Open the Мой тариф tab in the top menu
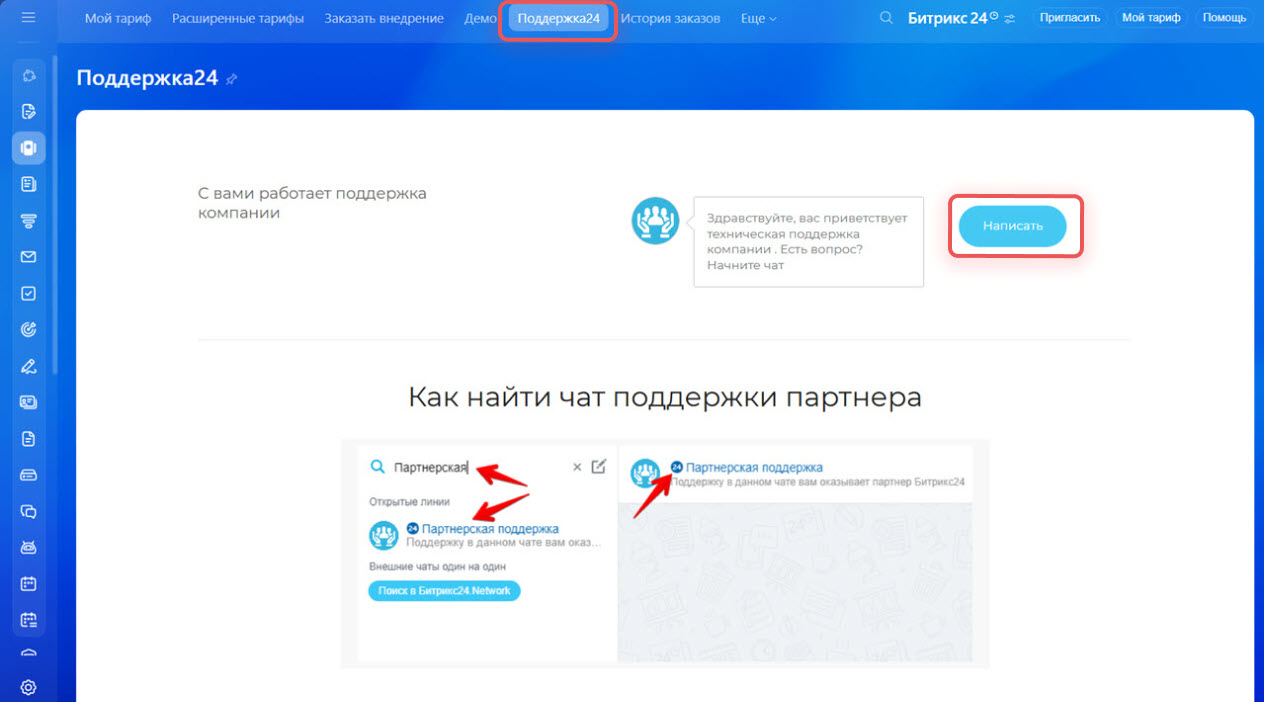Viewport: 1264px width, 702px height. pyautogui.click(x=118, y=18)
